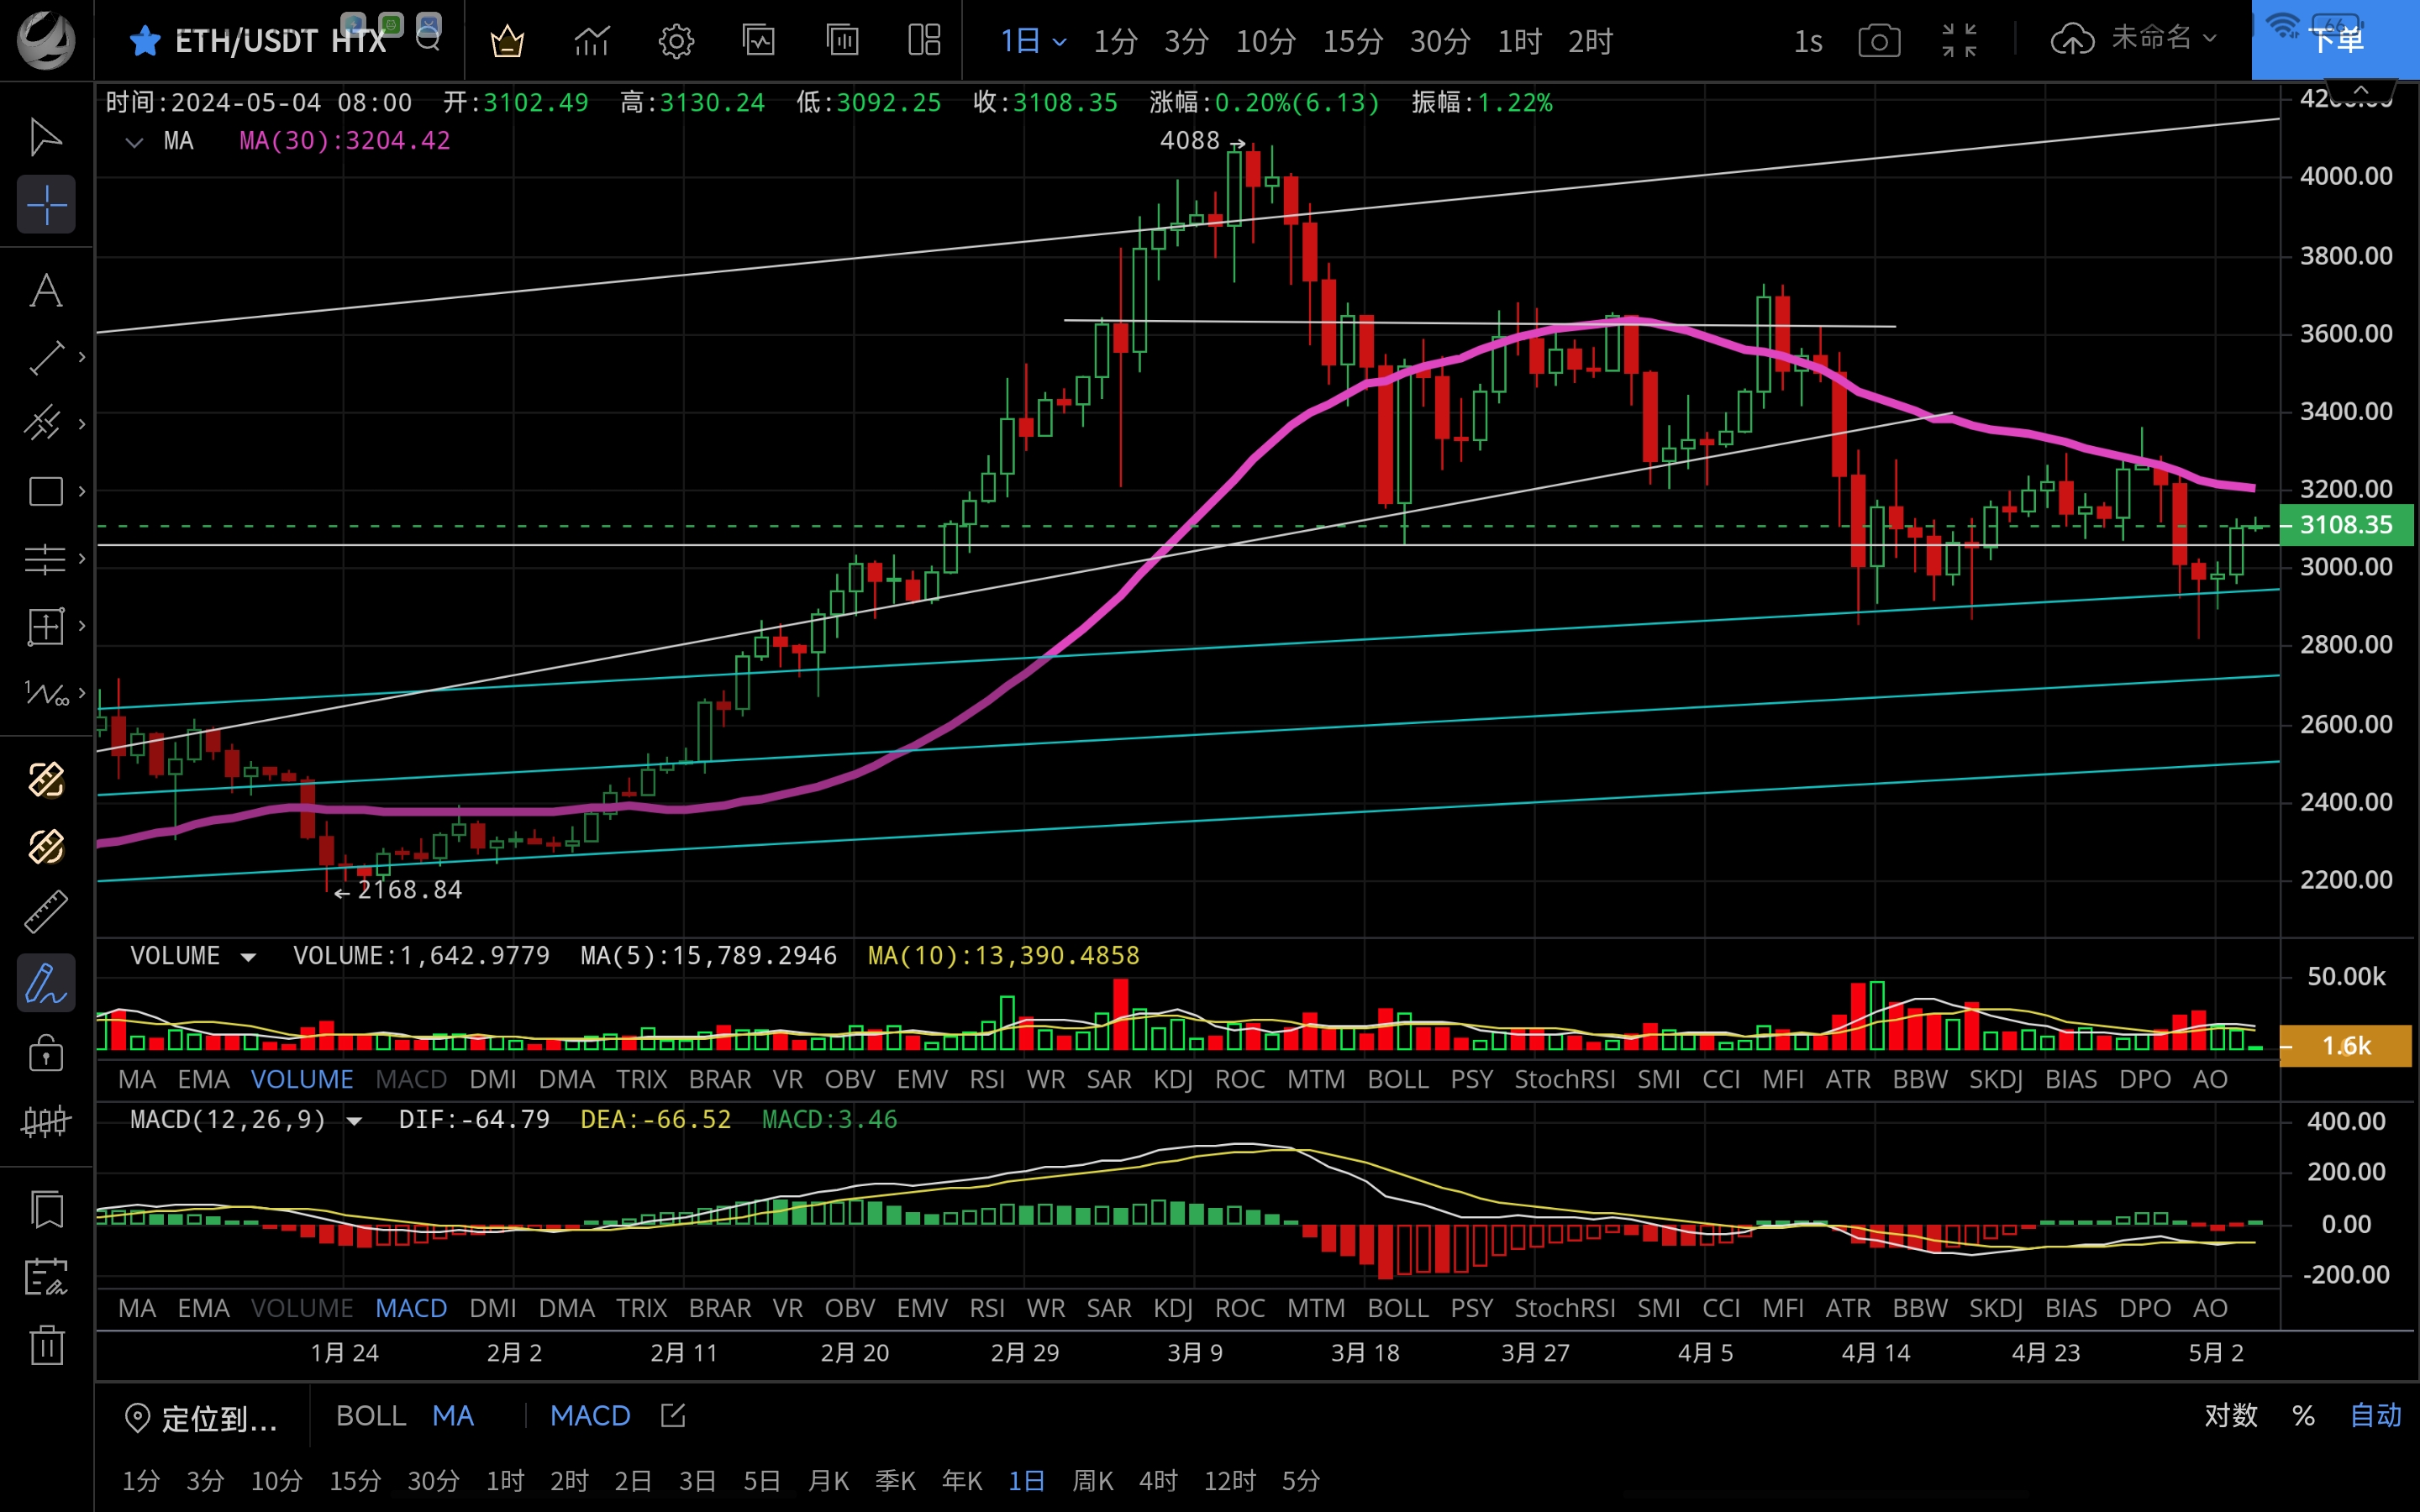Delete drawings with the trash icon
The width and height of the screenshot is (2420, 1512).
46,1345
